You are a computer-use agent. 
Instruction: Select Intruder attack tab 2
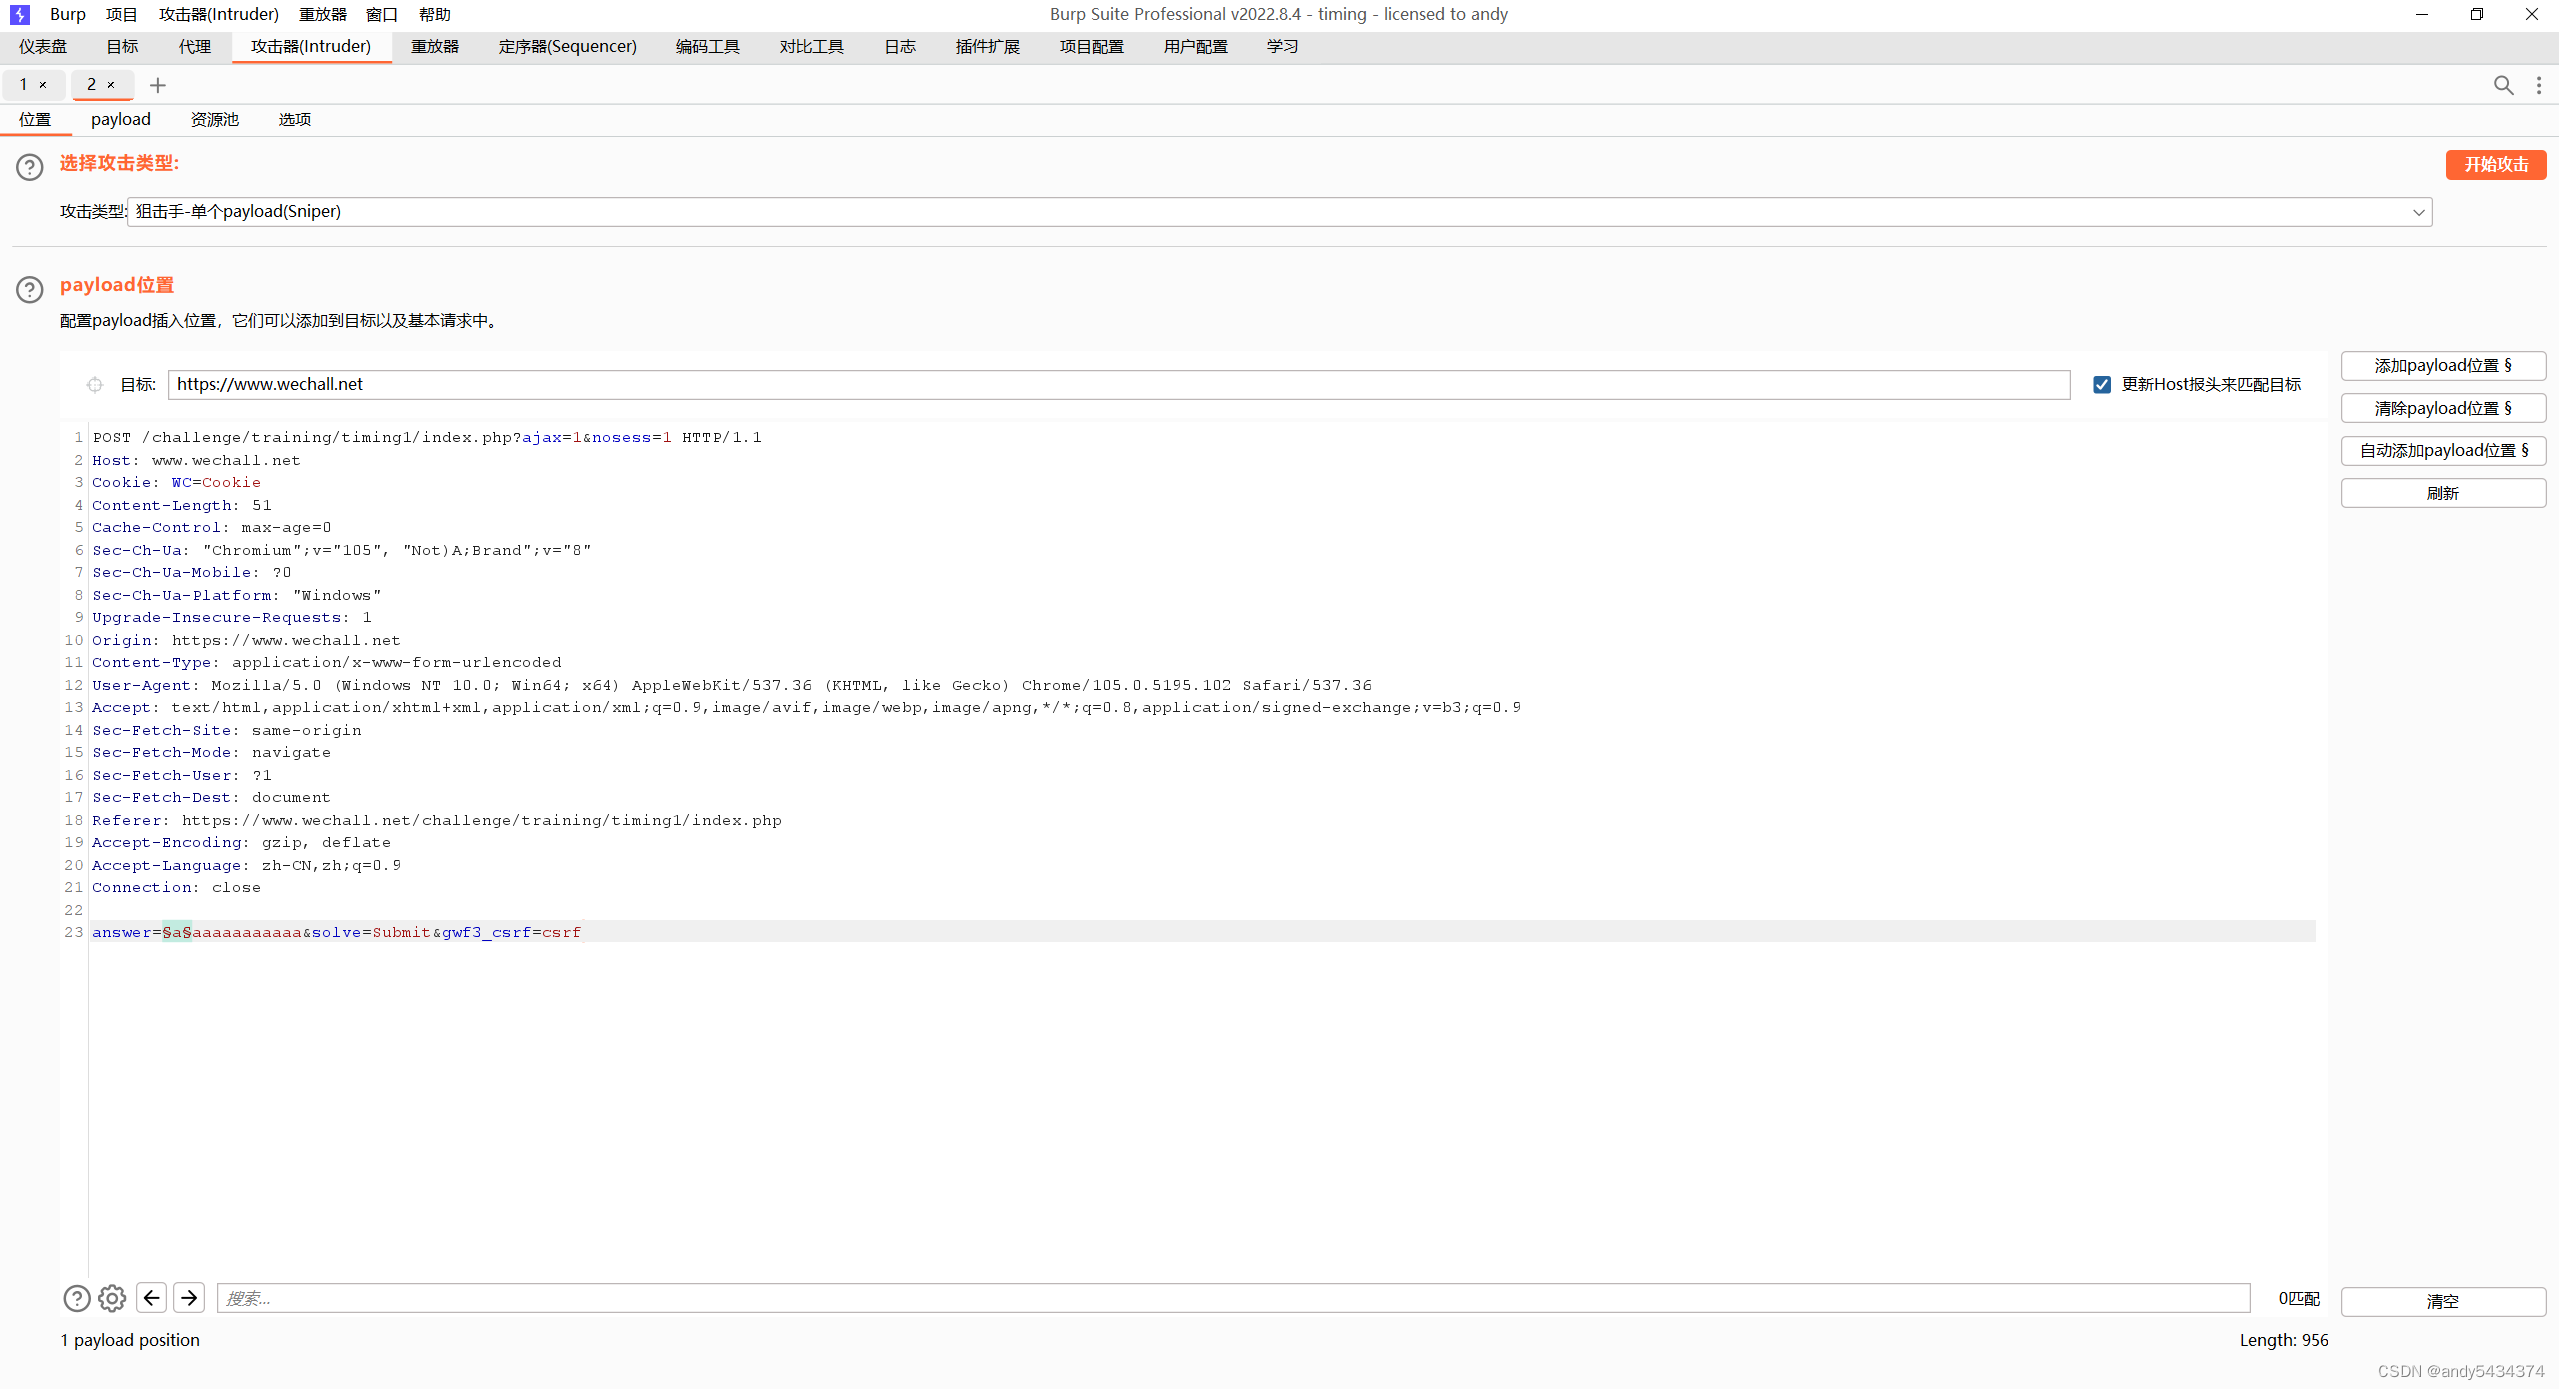[92, 85]
